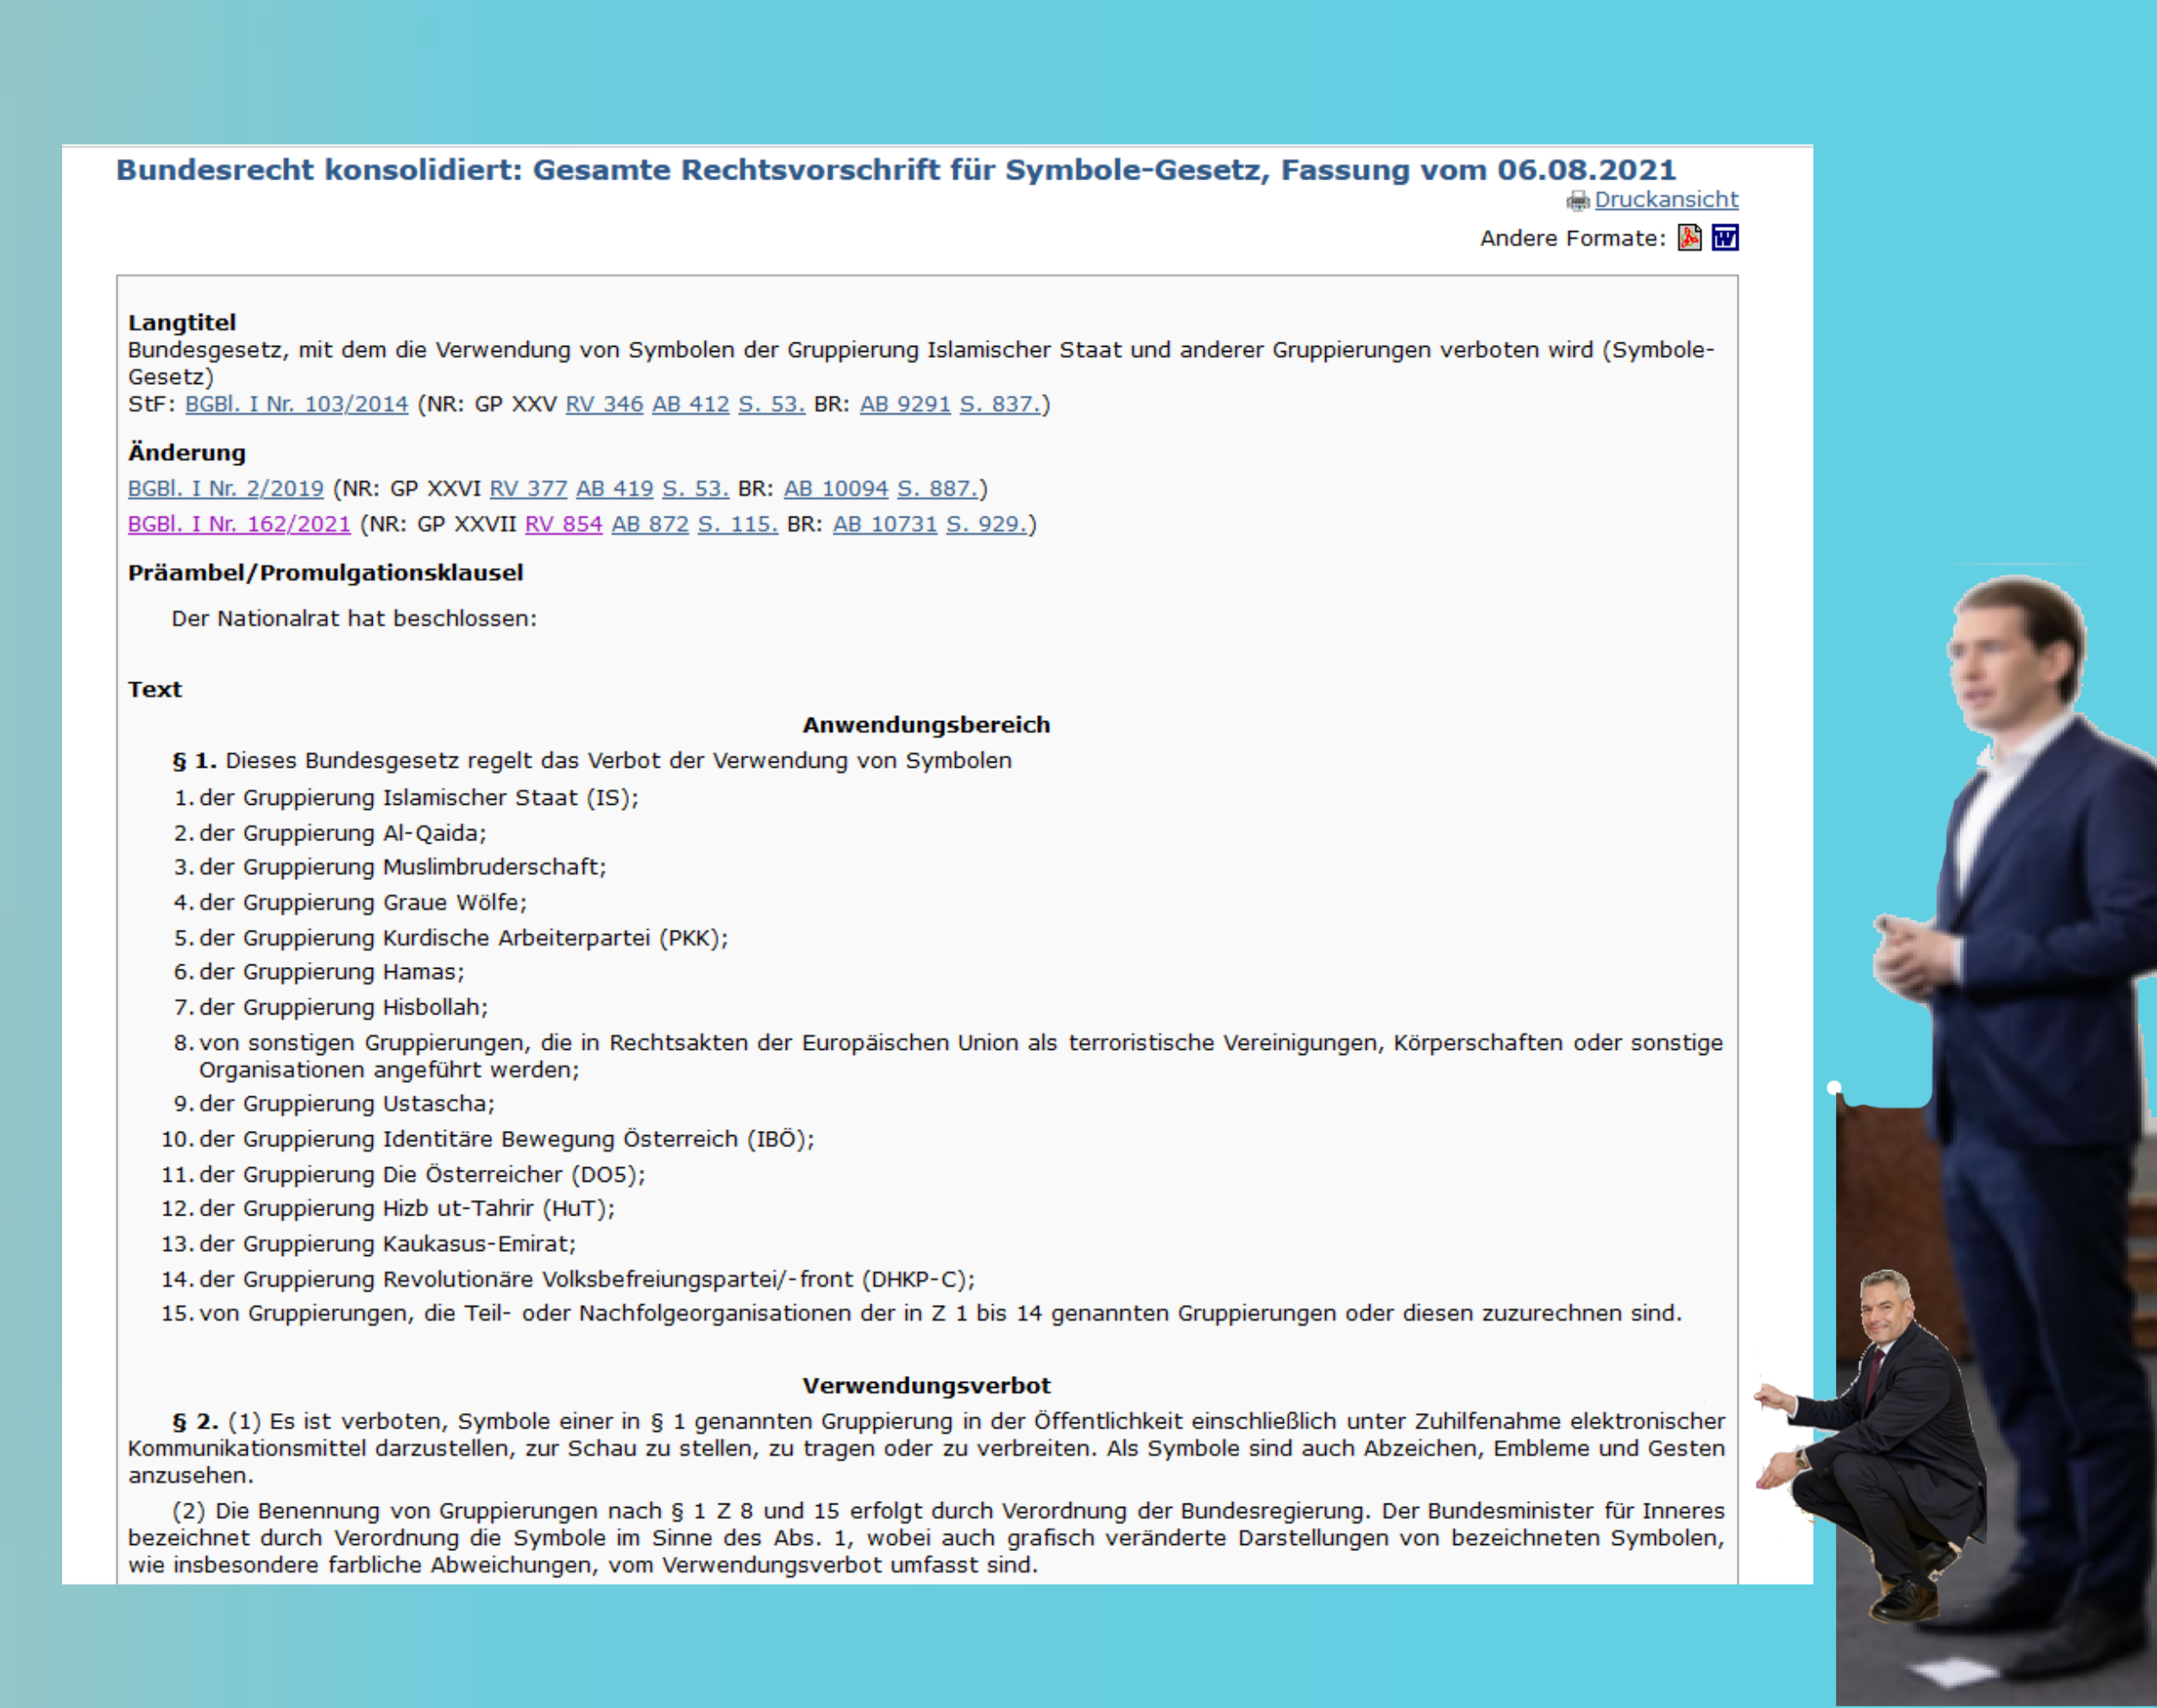
Task: Open the AB 10094 link
Action: [x=835, y=488]
